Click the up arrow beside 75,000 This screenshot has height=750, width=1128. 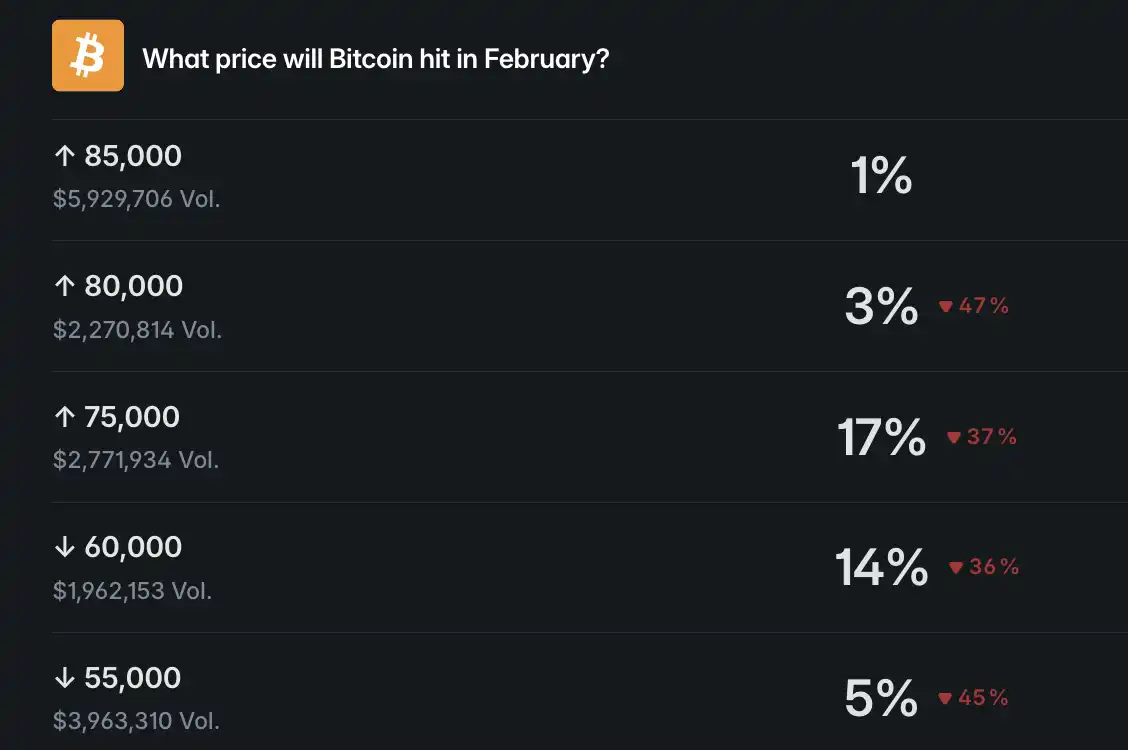point(65,417)
